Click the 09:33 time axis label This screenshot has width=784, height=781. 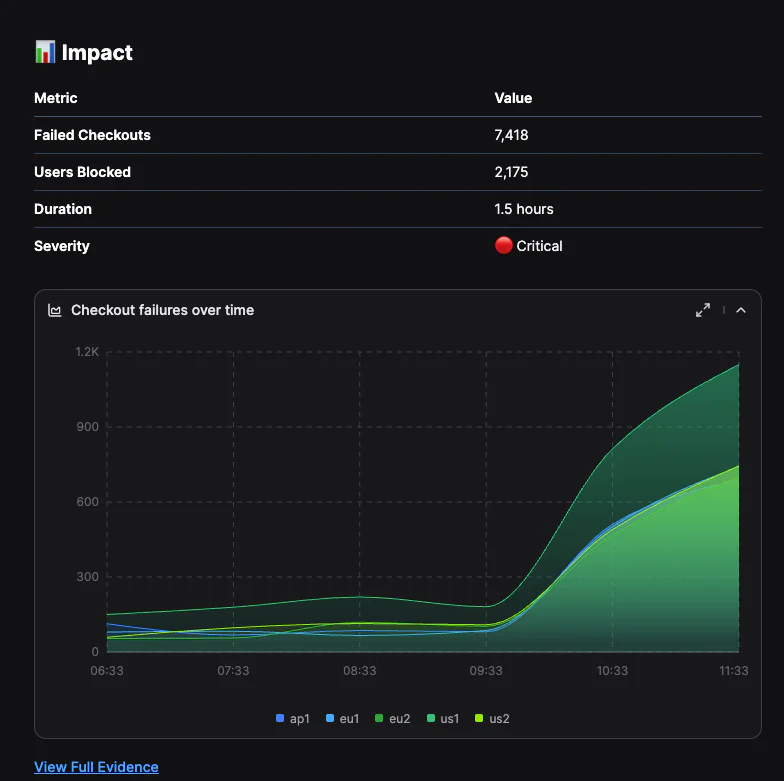tap(486, 671)
